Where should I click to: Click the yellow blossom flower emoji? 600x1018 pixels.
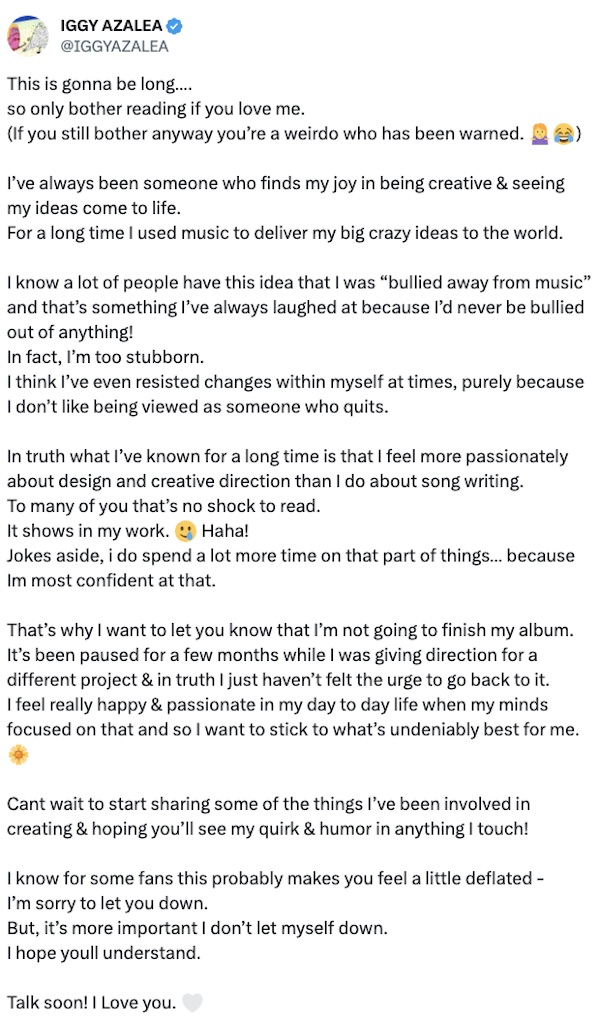click(x=18, y=754)
